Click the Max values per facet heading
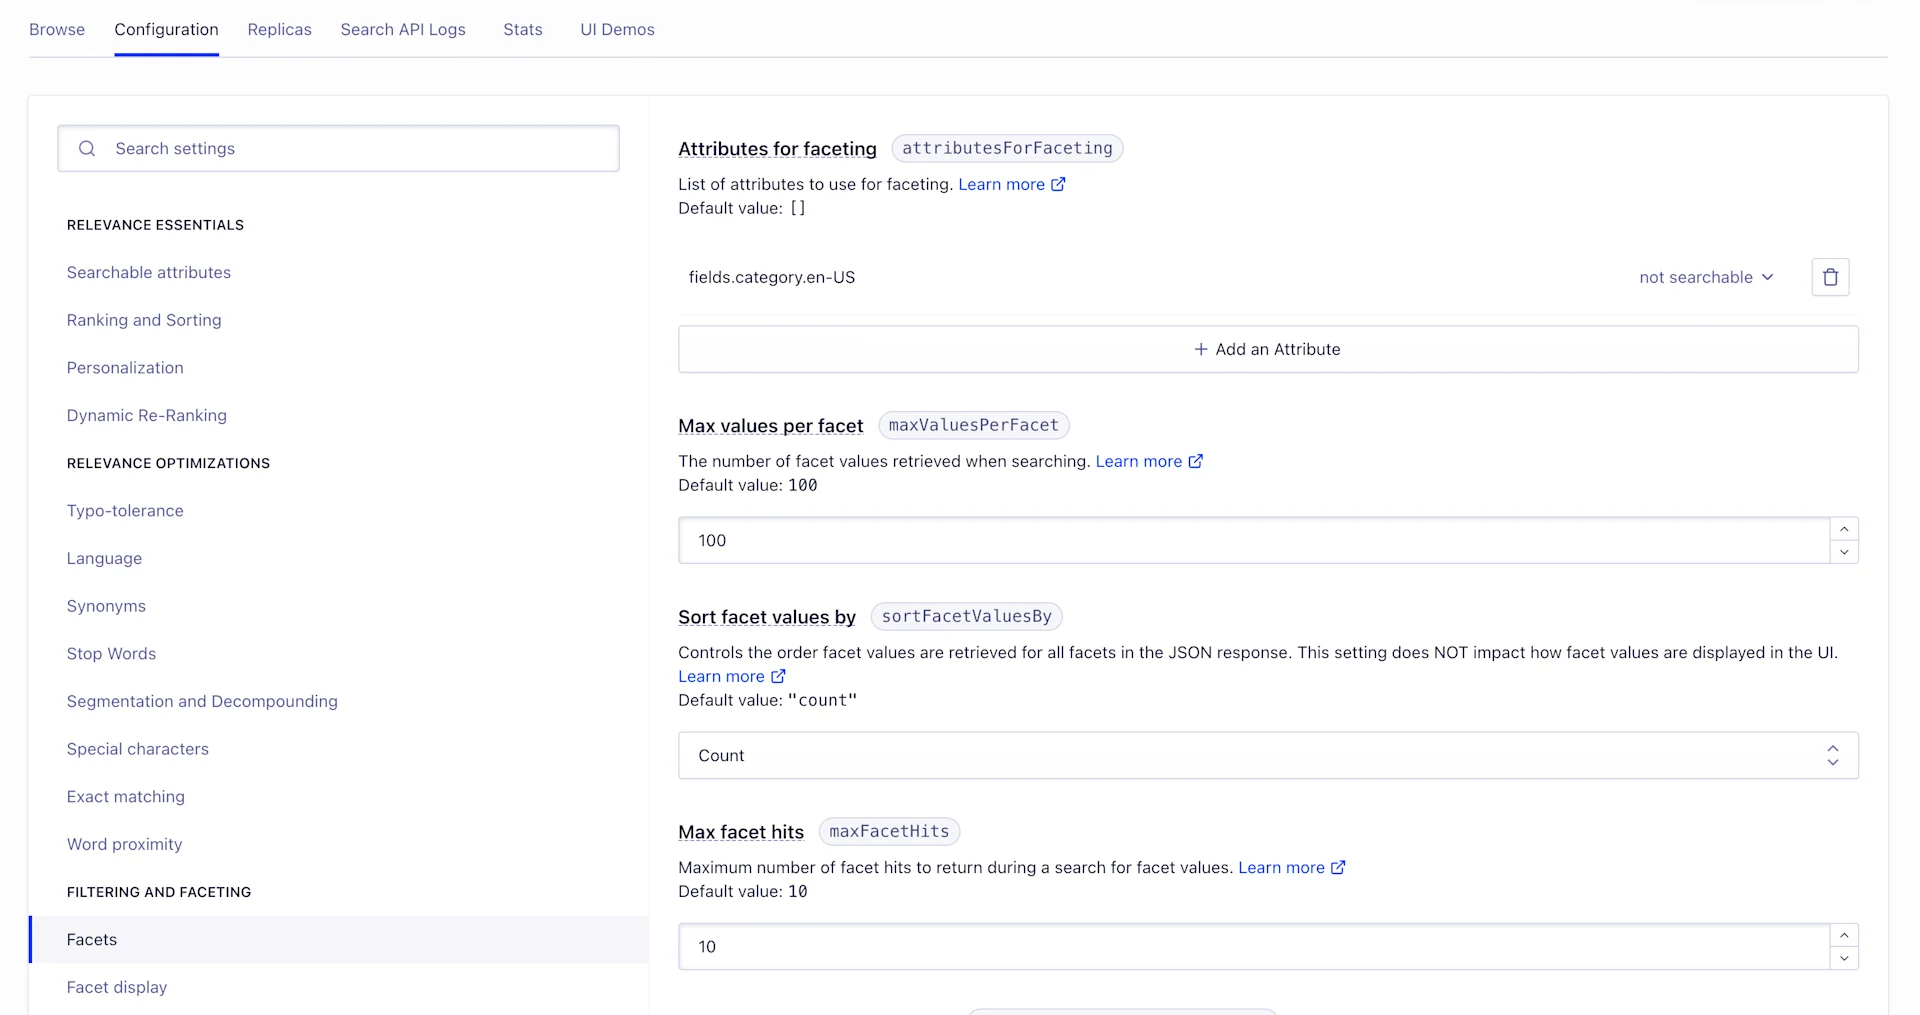The height and width of the screenshot is (1015, 1920). (770, 426)
